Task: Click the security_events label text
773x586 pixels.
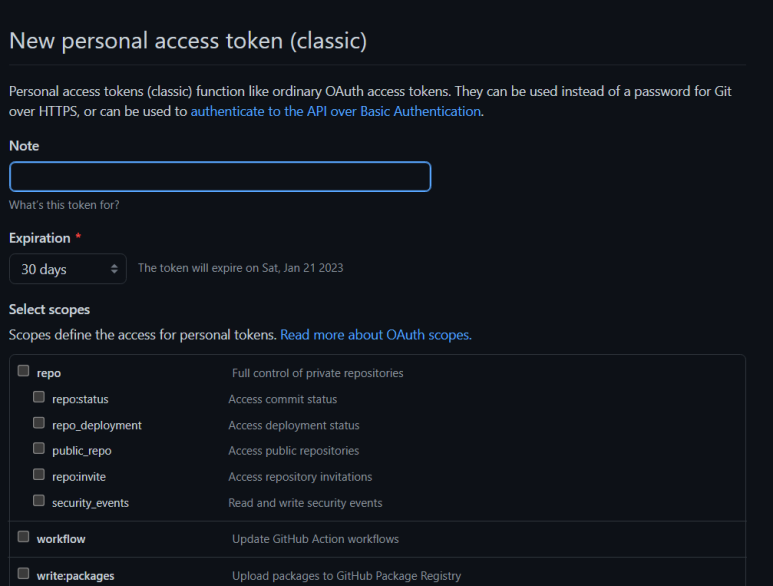Action: 90,503
